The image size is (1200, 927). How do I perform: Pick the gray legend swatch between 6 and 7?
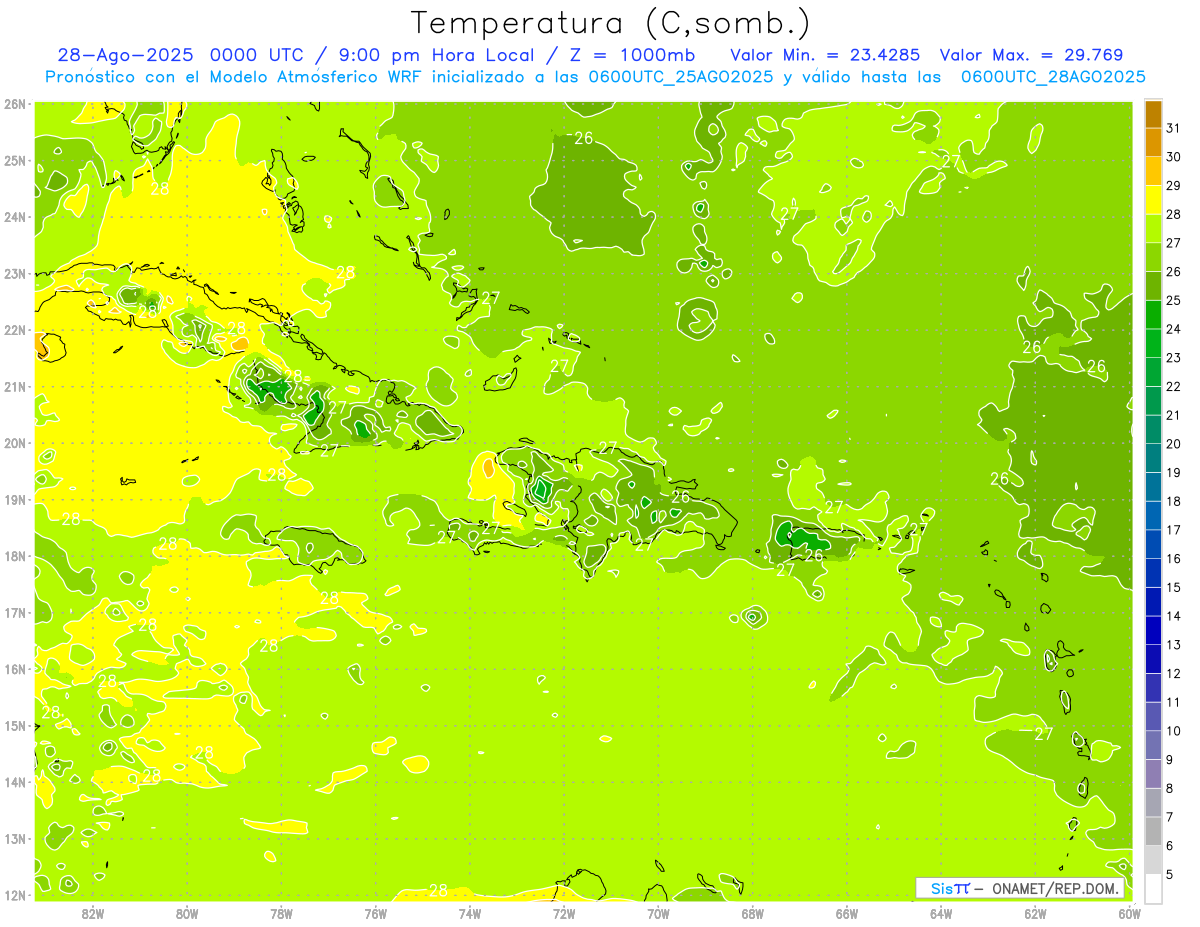[1153, 831]
